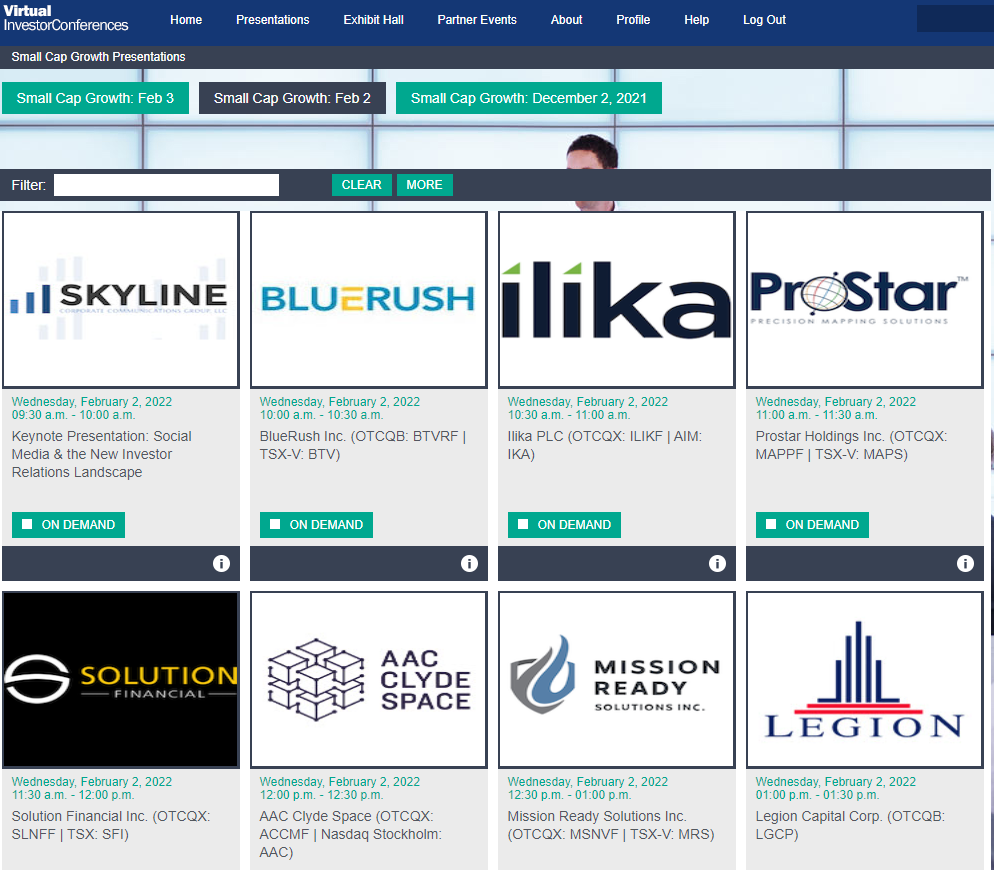Open info icon below BlueRush card
Screen dimensions: 994x870
pyautogui.click(x=469, y=564)
